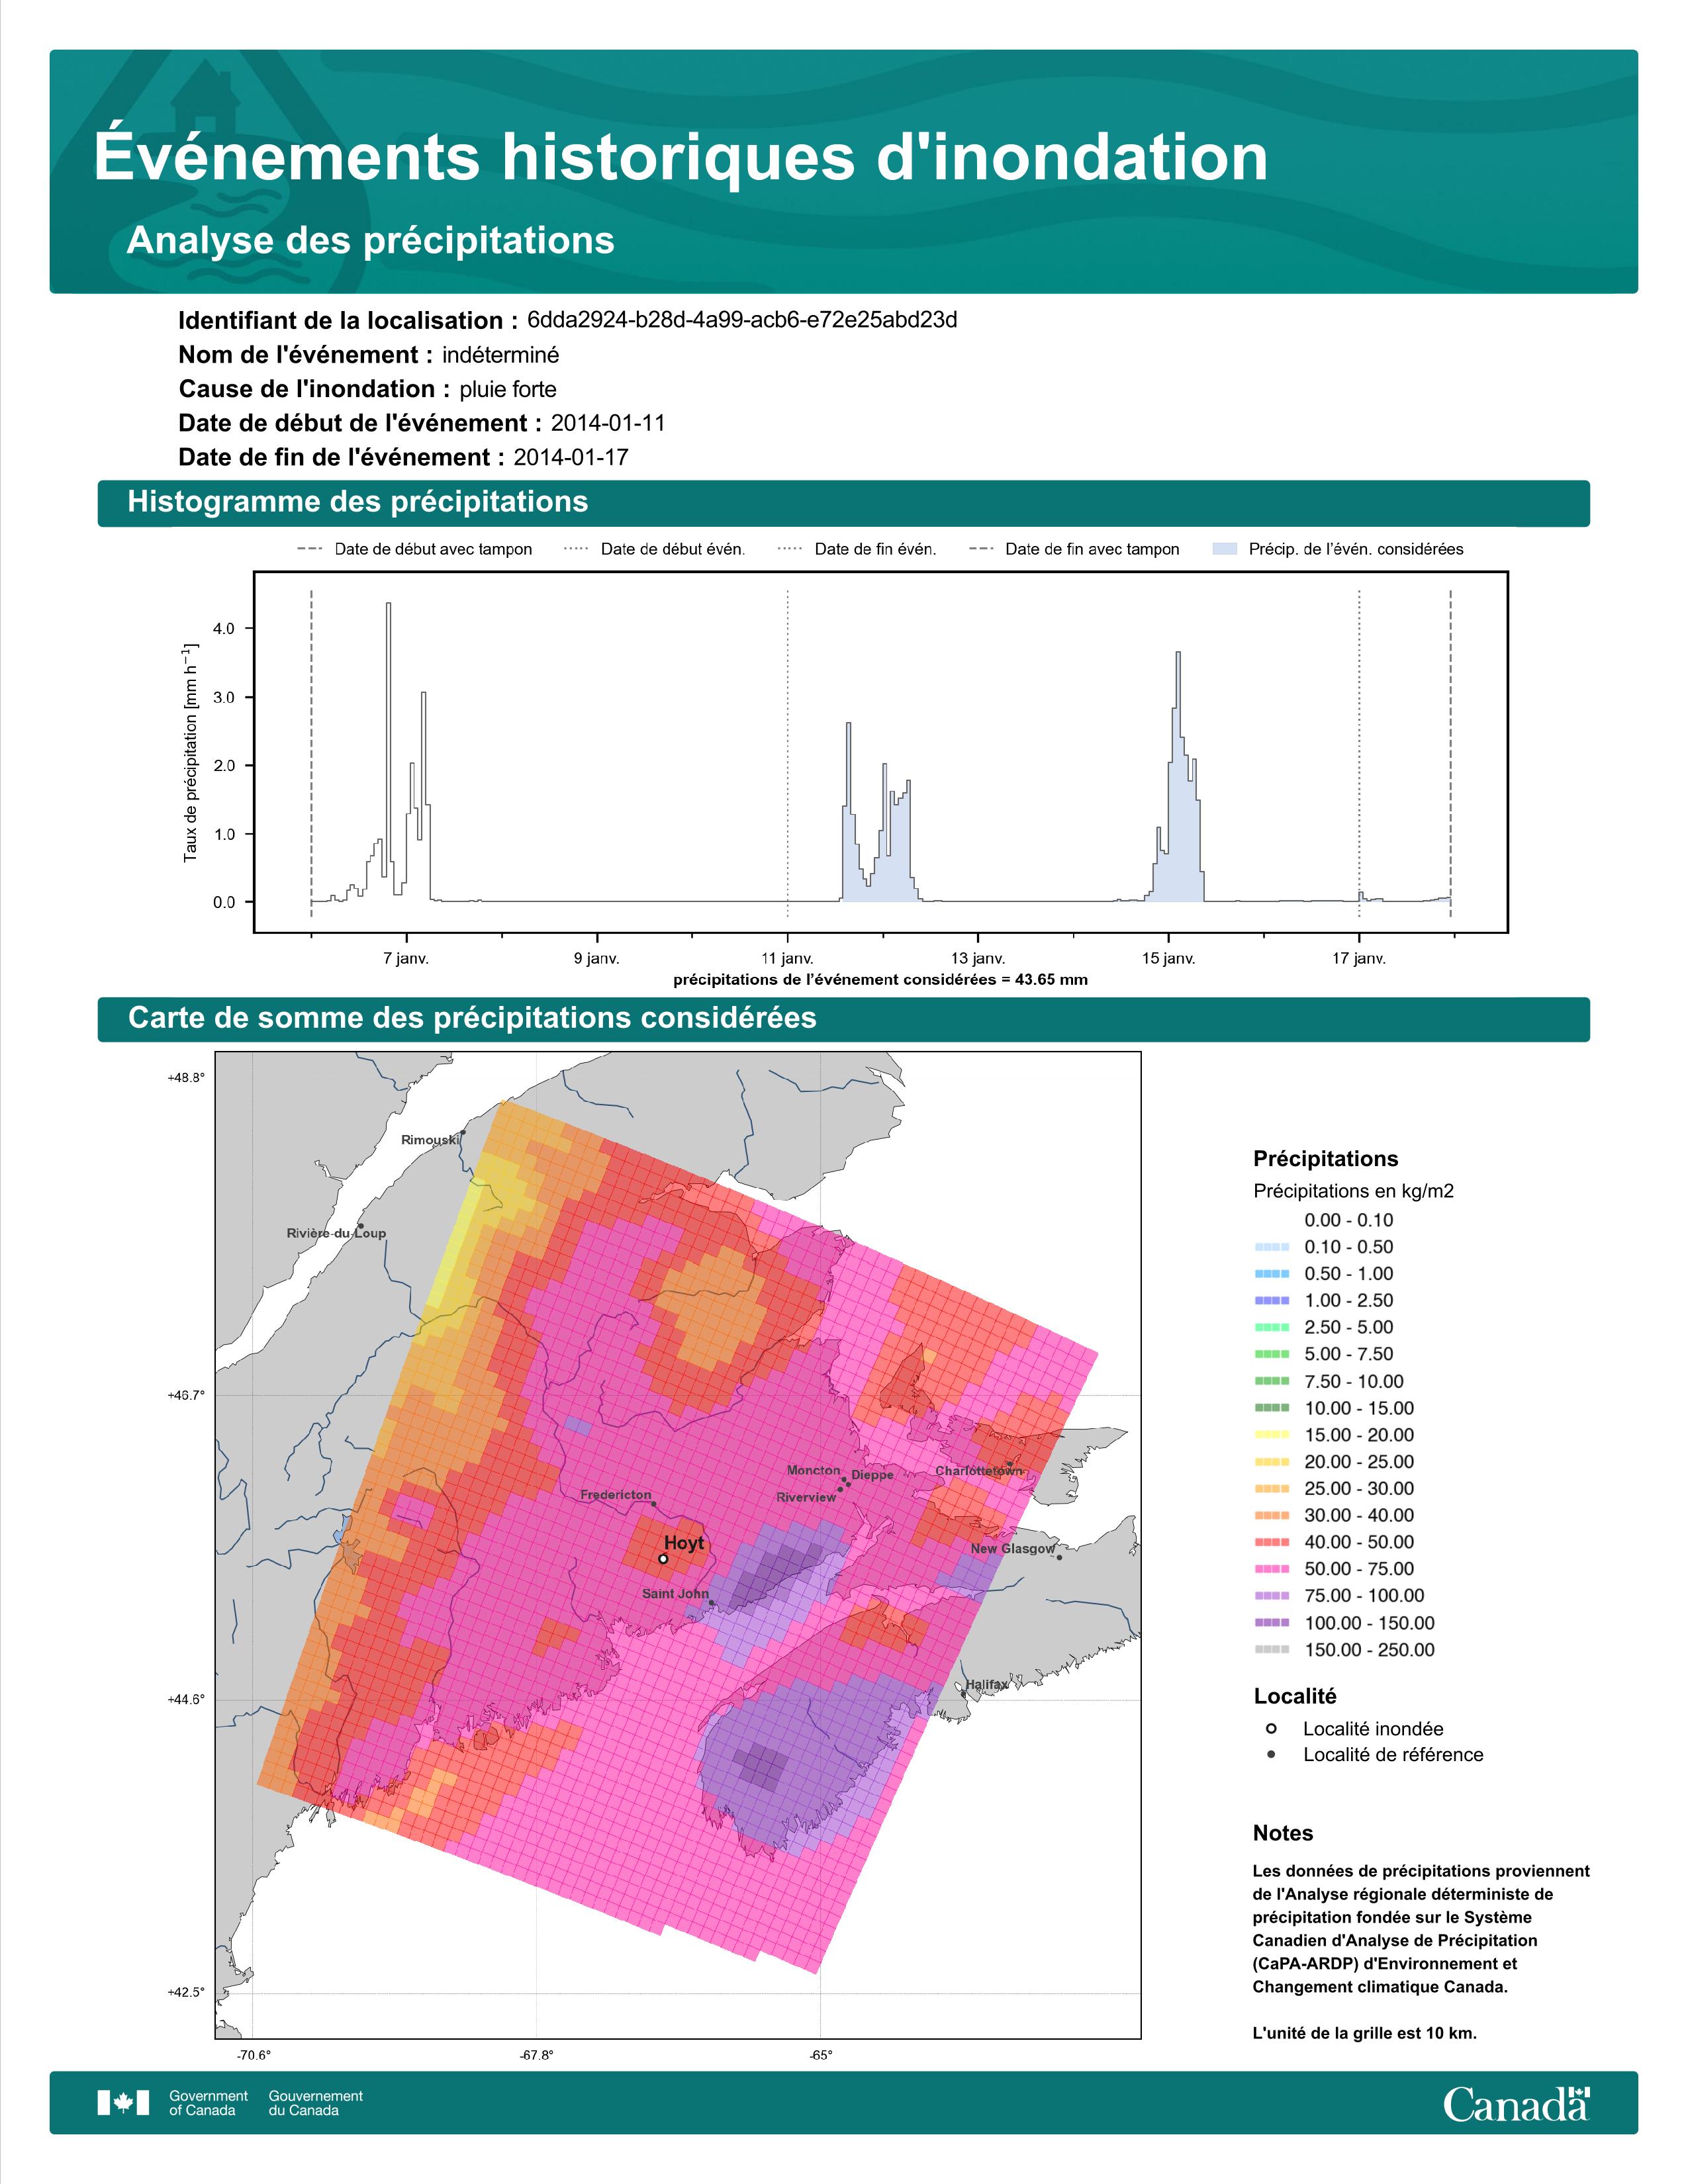Click the Fredericton reference point on map

coord(654,1503)
